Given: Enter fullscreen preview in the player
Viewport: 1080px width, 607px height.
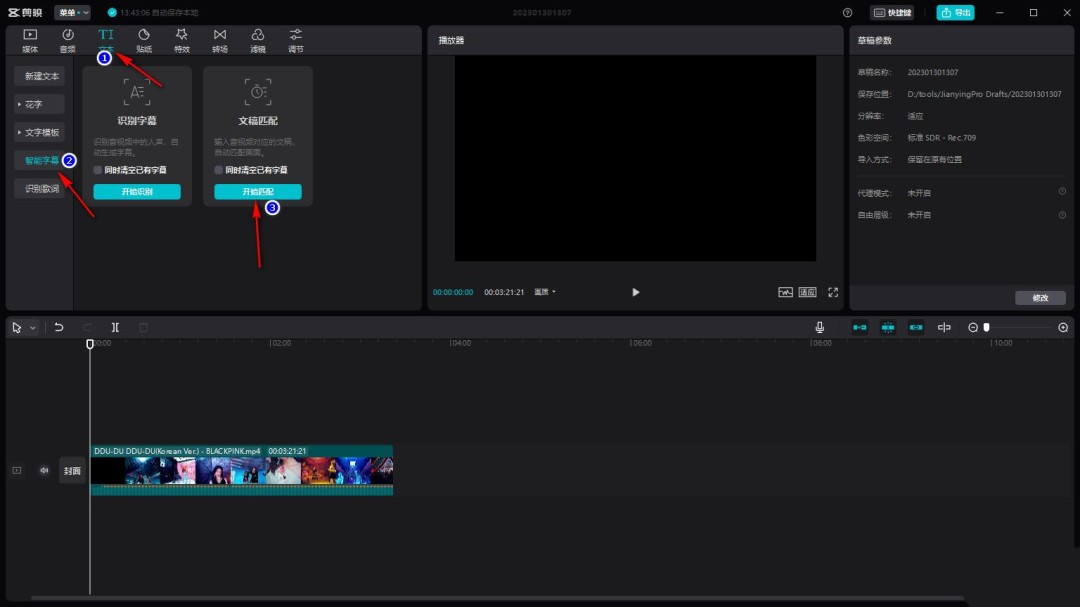Looking at the screenshot, I should click(x=833, y=292).
